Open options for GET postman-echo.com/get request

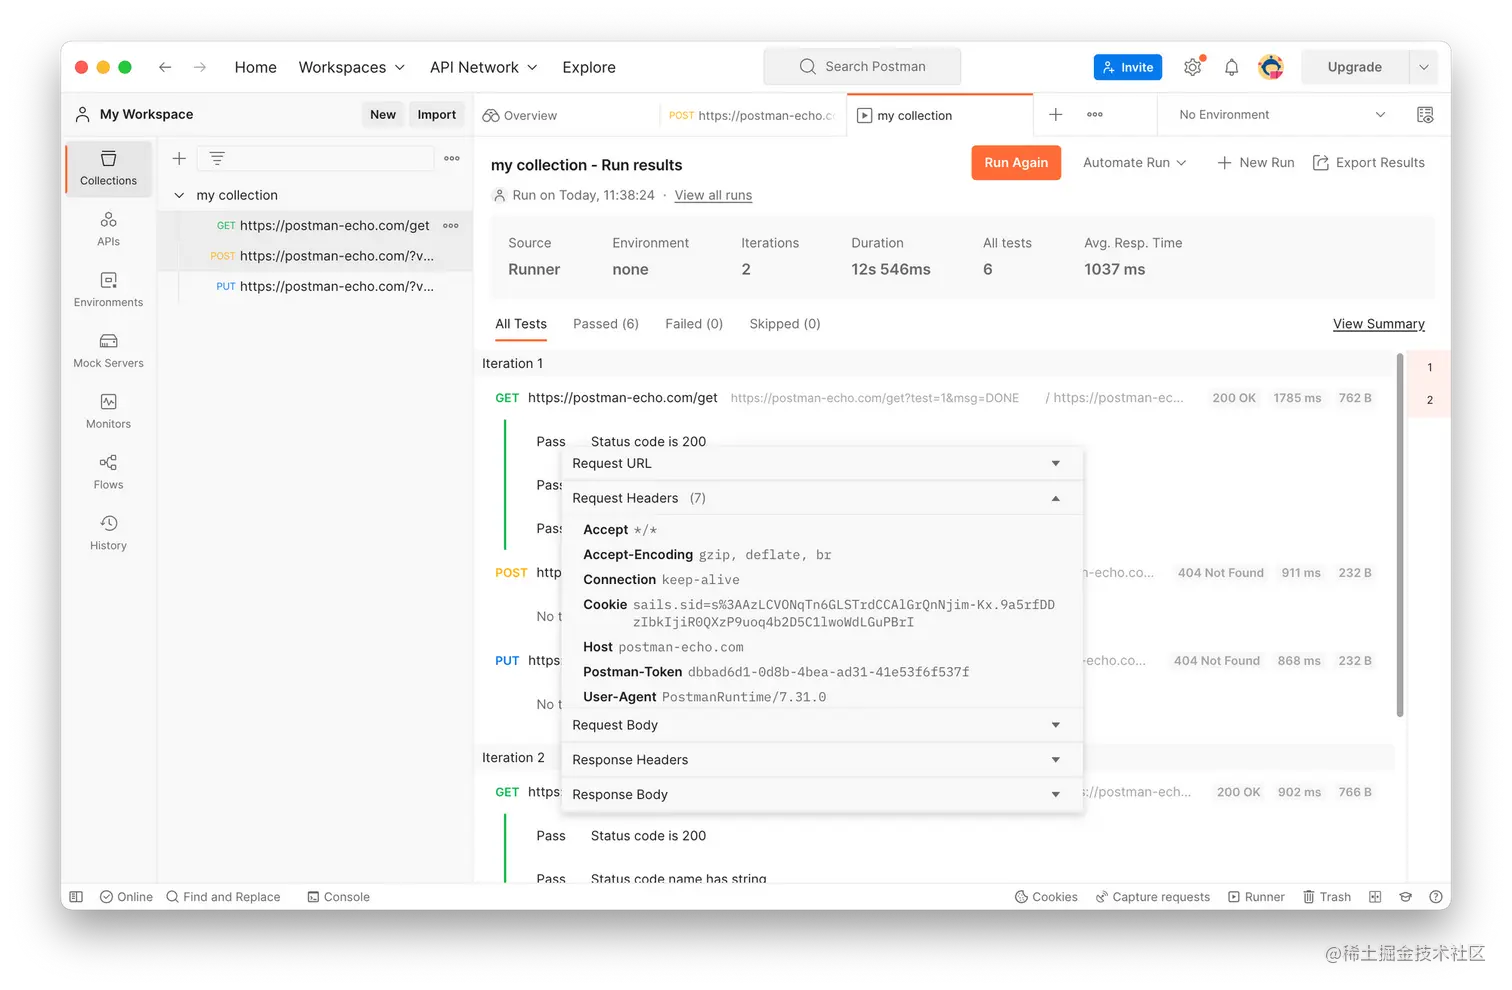click(451, 226)
